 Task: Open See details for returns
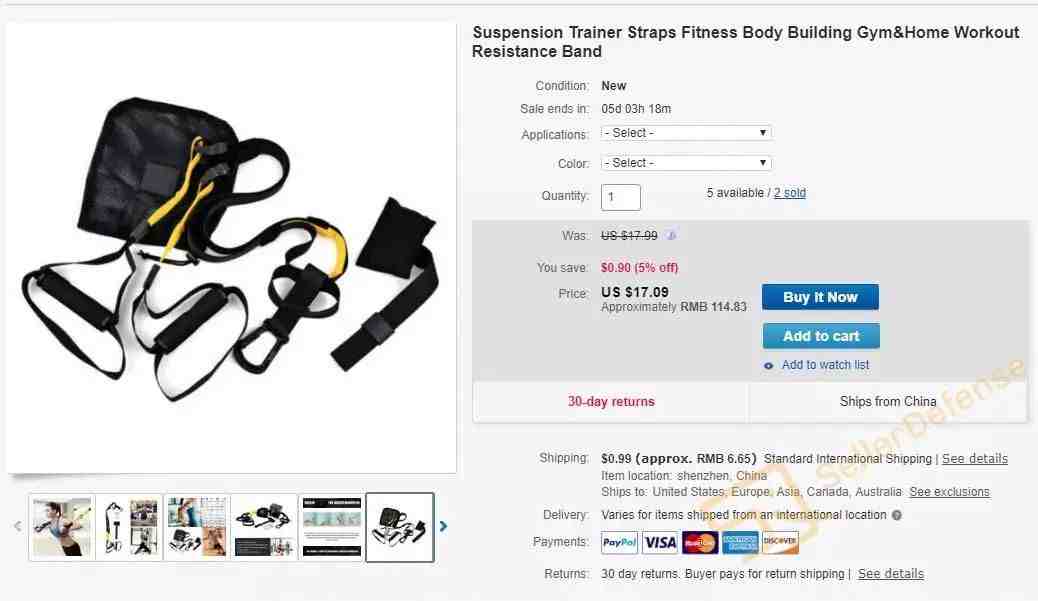(x=890, y=574)
